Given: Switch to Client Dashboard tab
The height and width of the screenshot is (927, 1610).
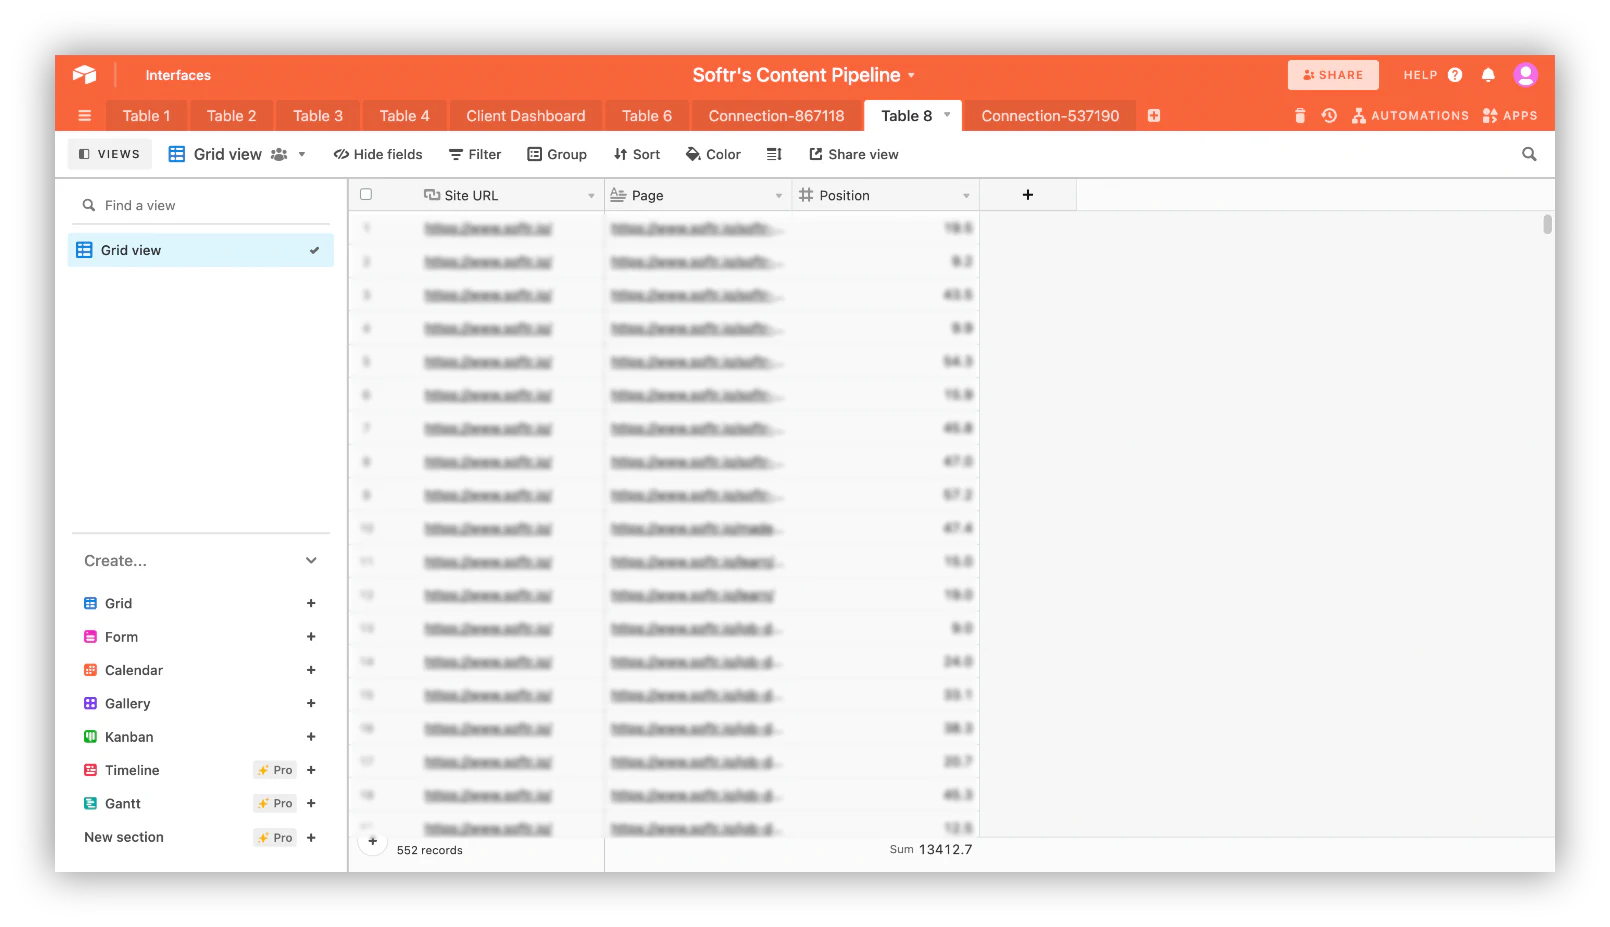Looking at the screenshot, I should coord(526,116).
